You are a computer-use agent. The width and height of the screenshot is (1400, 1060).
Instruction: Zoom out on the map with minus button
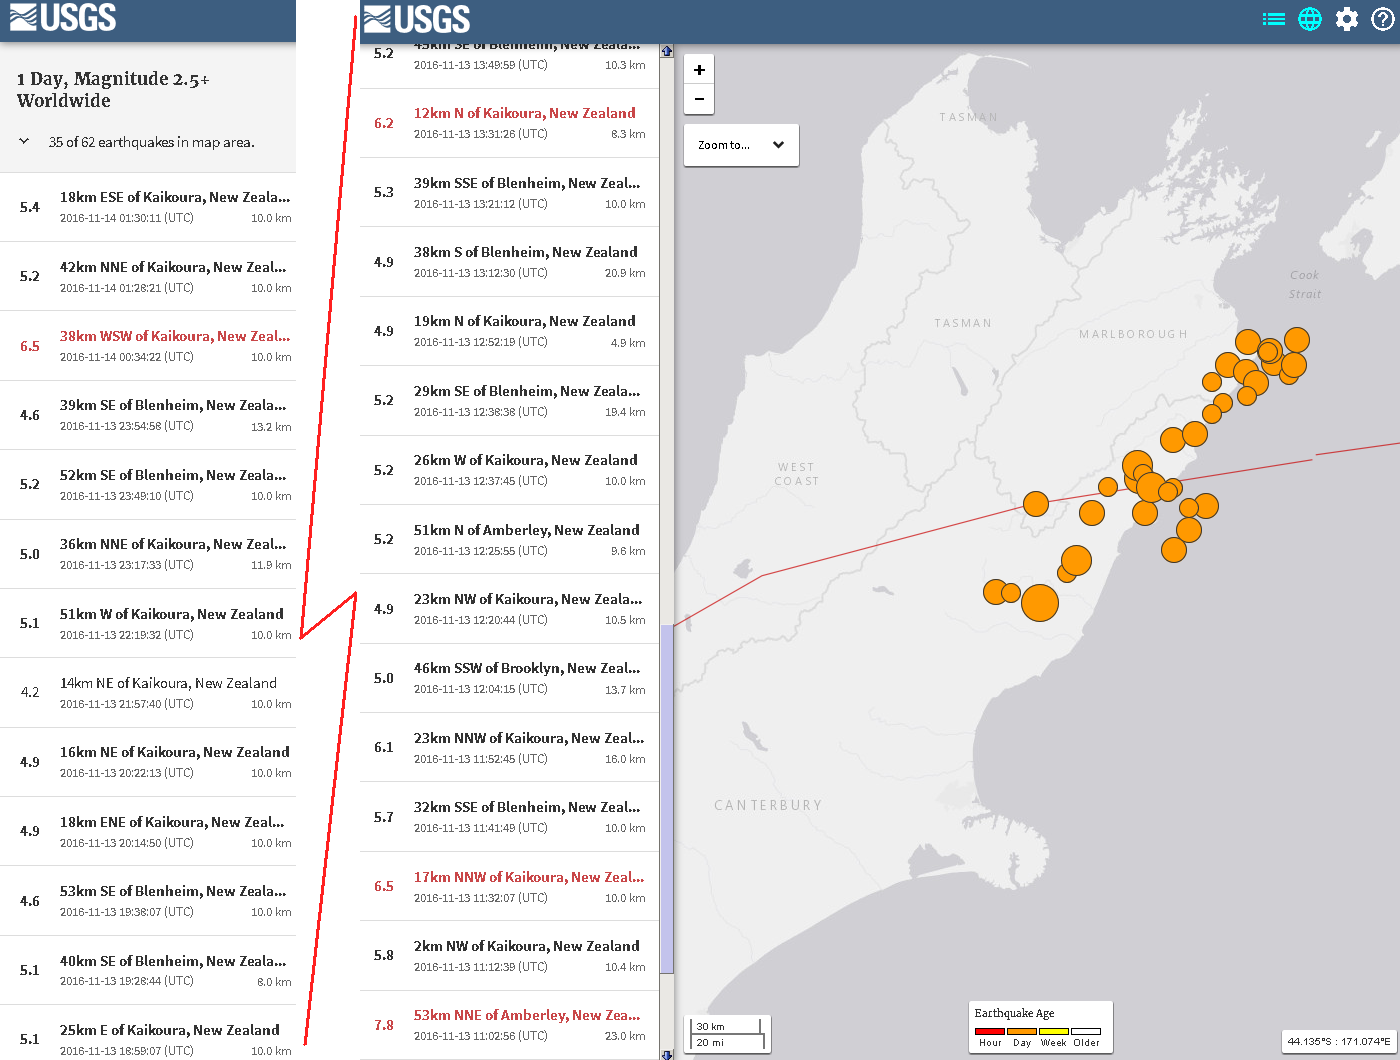[699, 99]
